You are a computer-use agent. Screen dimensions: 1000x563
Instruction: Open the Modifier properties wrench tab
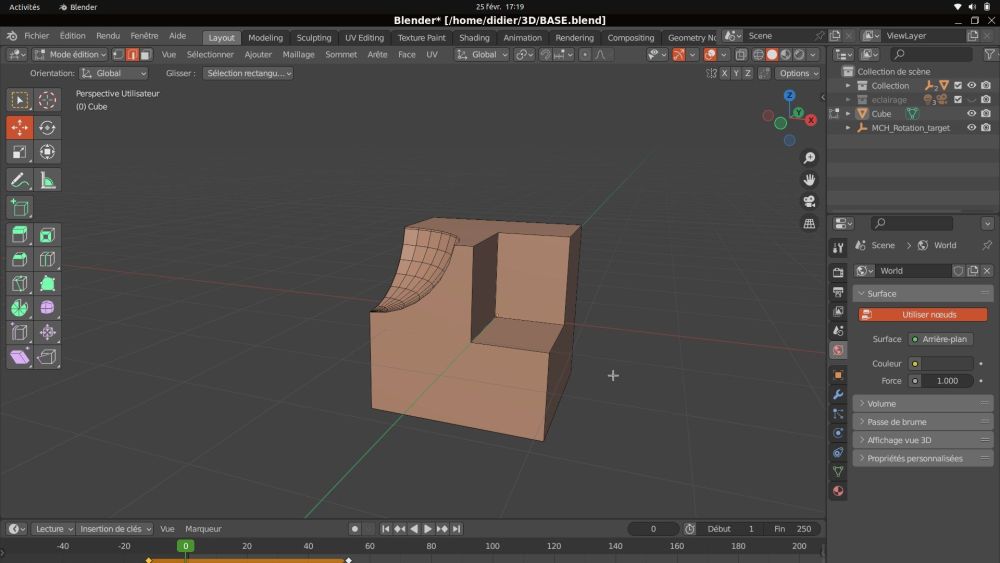click(x=838, y=394)
